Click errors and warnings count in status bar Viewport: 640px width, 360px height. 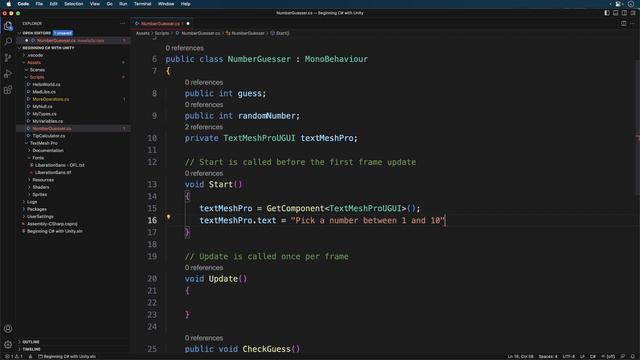(x=14, y=356)
